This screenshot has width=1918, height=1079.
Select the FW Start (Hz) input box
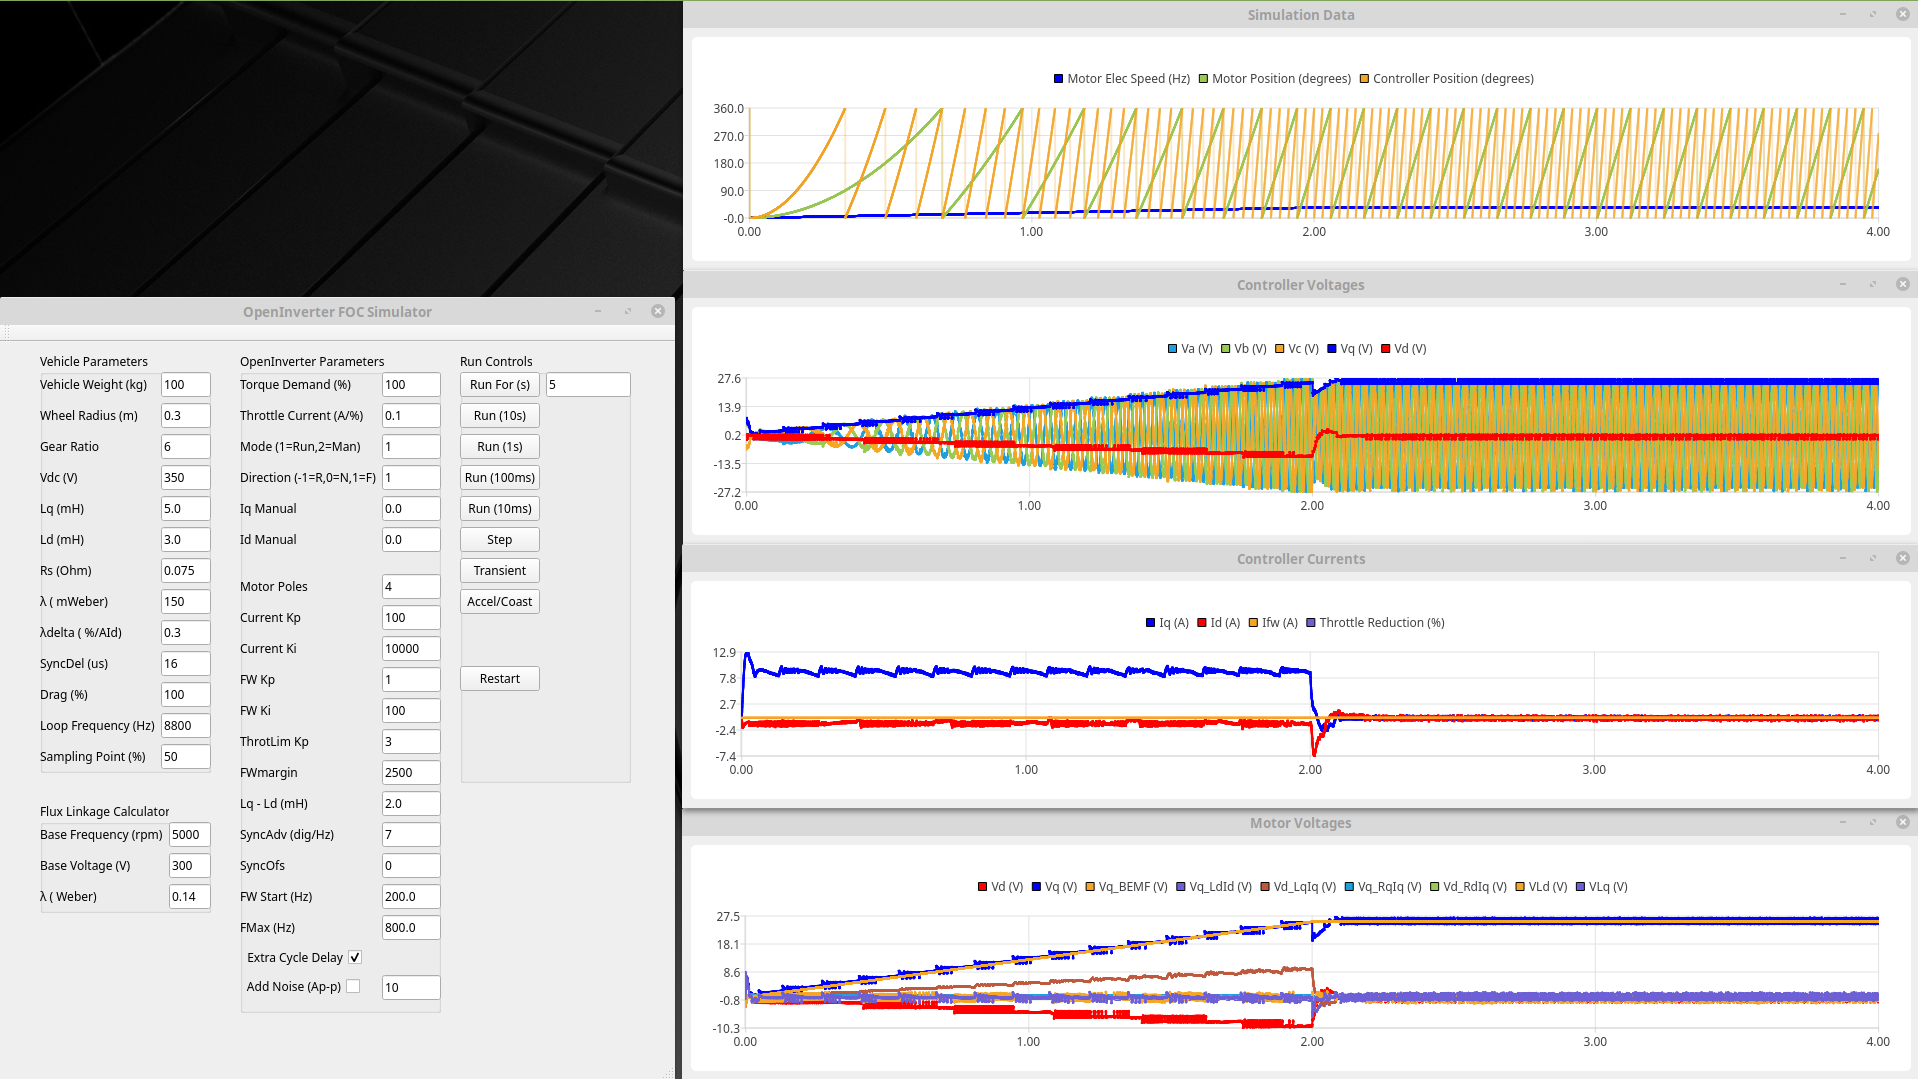(x=410, y=896)
